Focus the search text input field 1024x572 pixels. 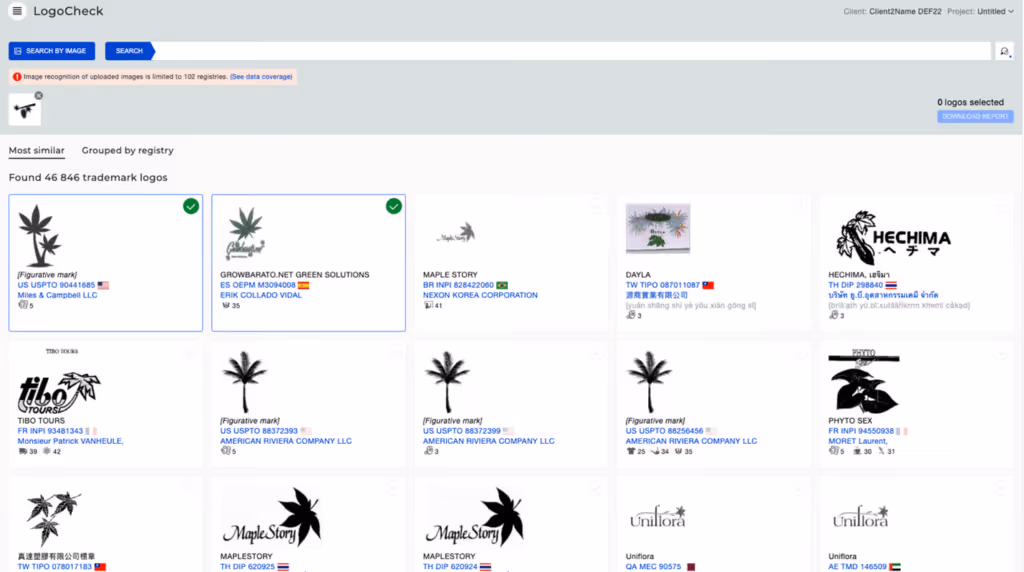click(572, 51)
